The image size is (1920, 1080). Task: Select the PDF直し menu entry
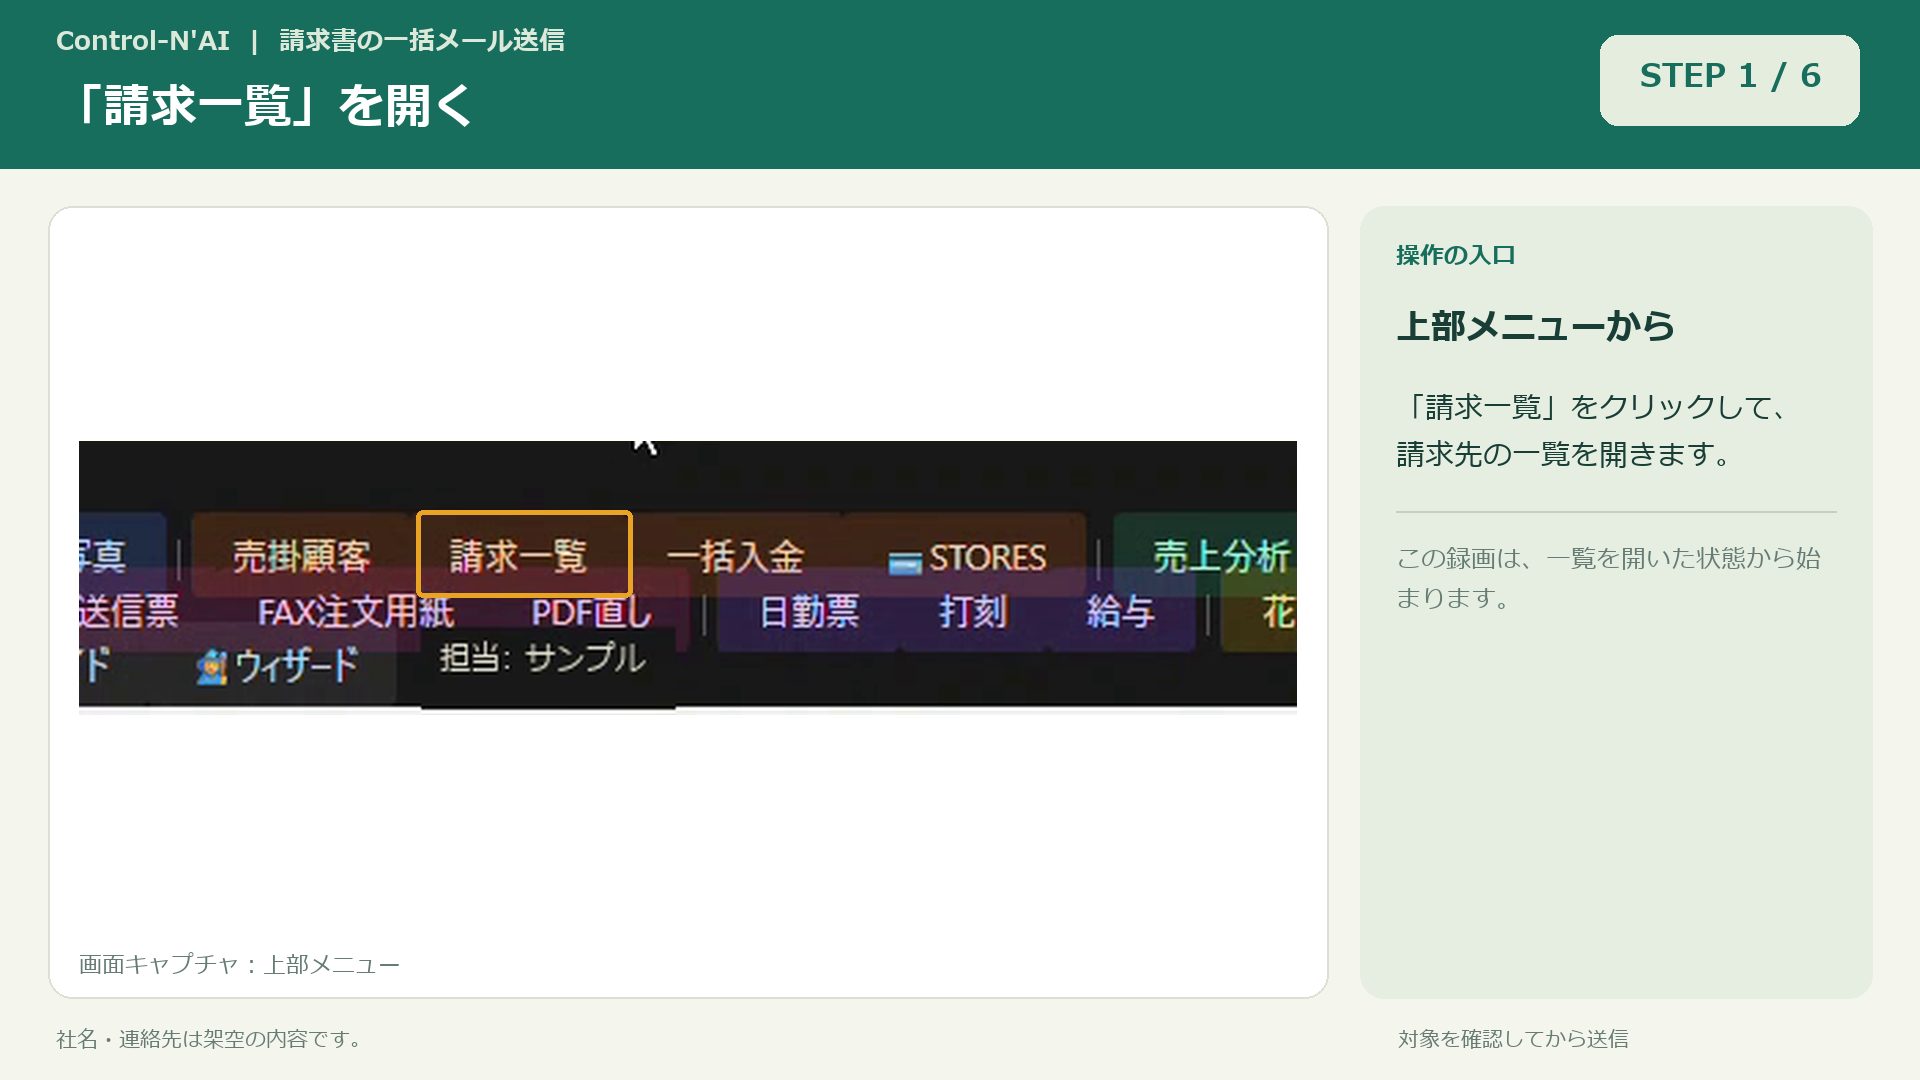click(x=592, y=611)
